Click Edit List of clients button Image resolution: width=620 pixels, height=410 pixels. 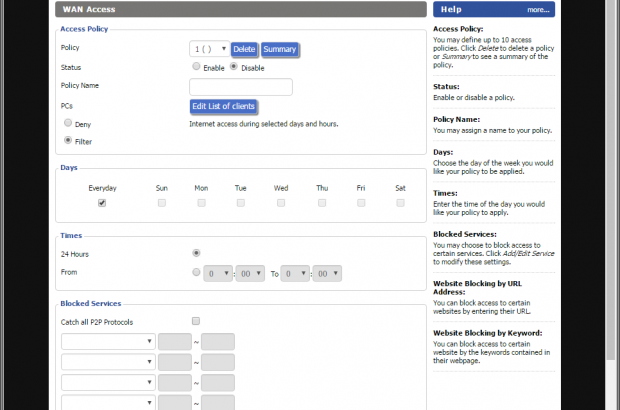click(x=224, y=106)
